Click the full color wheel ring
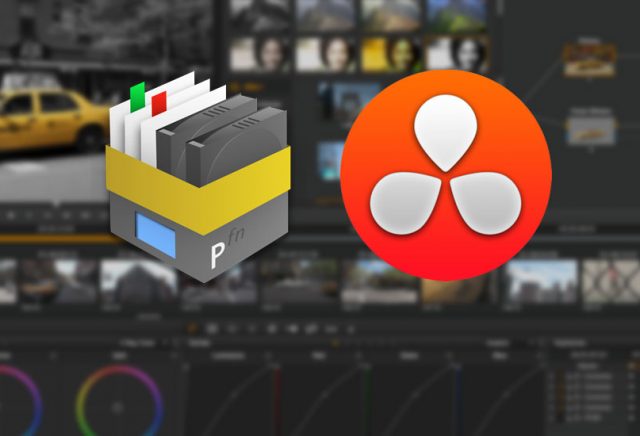This screenshot has width=640, height=436. click(x=119, y=401)
